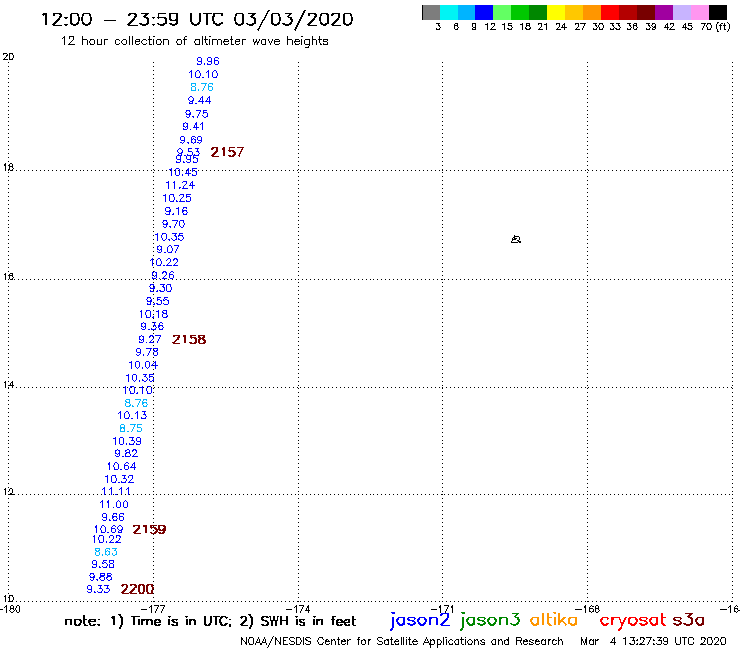Click the light green 12–15 ft swatch
The width and height of the screenshot is (740, 650).
502,12
